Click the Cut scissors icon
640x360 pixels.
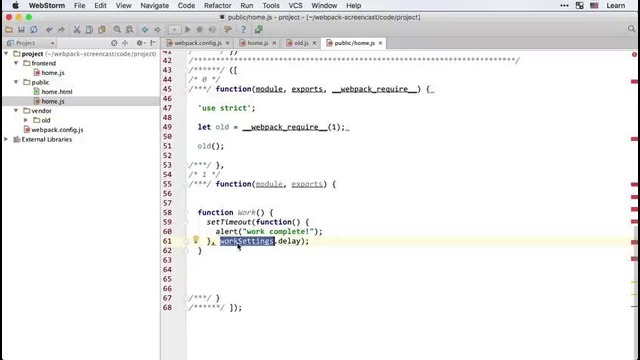tap(77, 30)
